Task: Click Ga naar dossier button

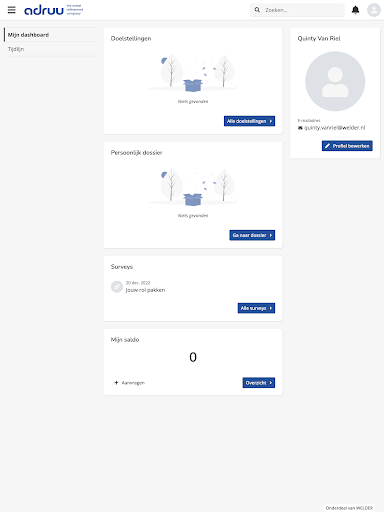Action: (x=252, y=235)
